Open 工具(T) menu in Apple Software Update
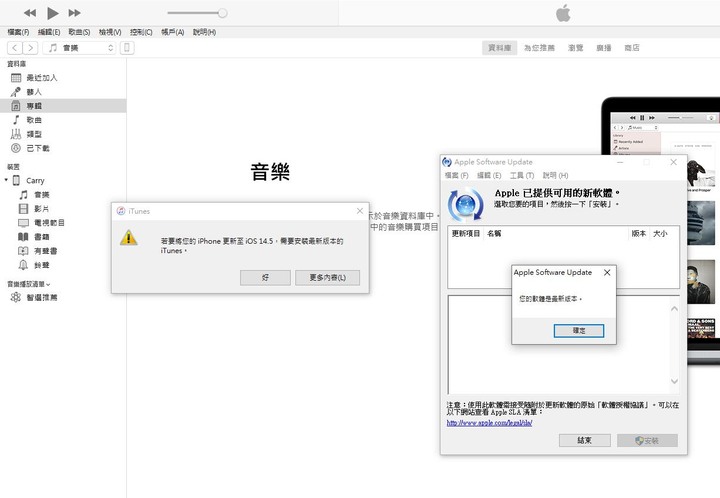The image size is (720, 498). coord(522,175)
